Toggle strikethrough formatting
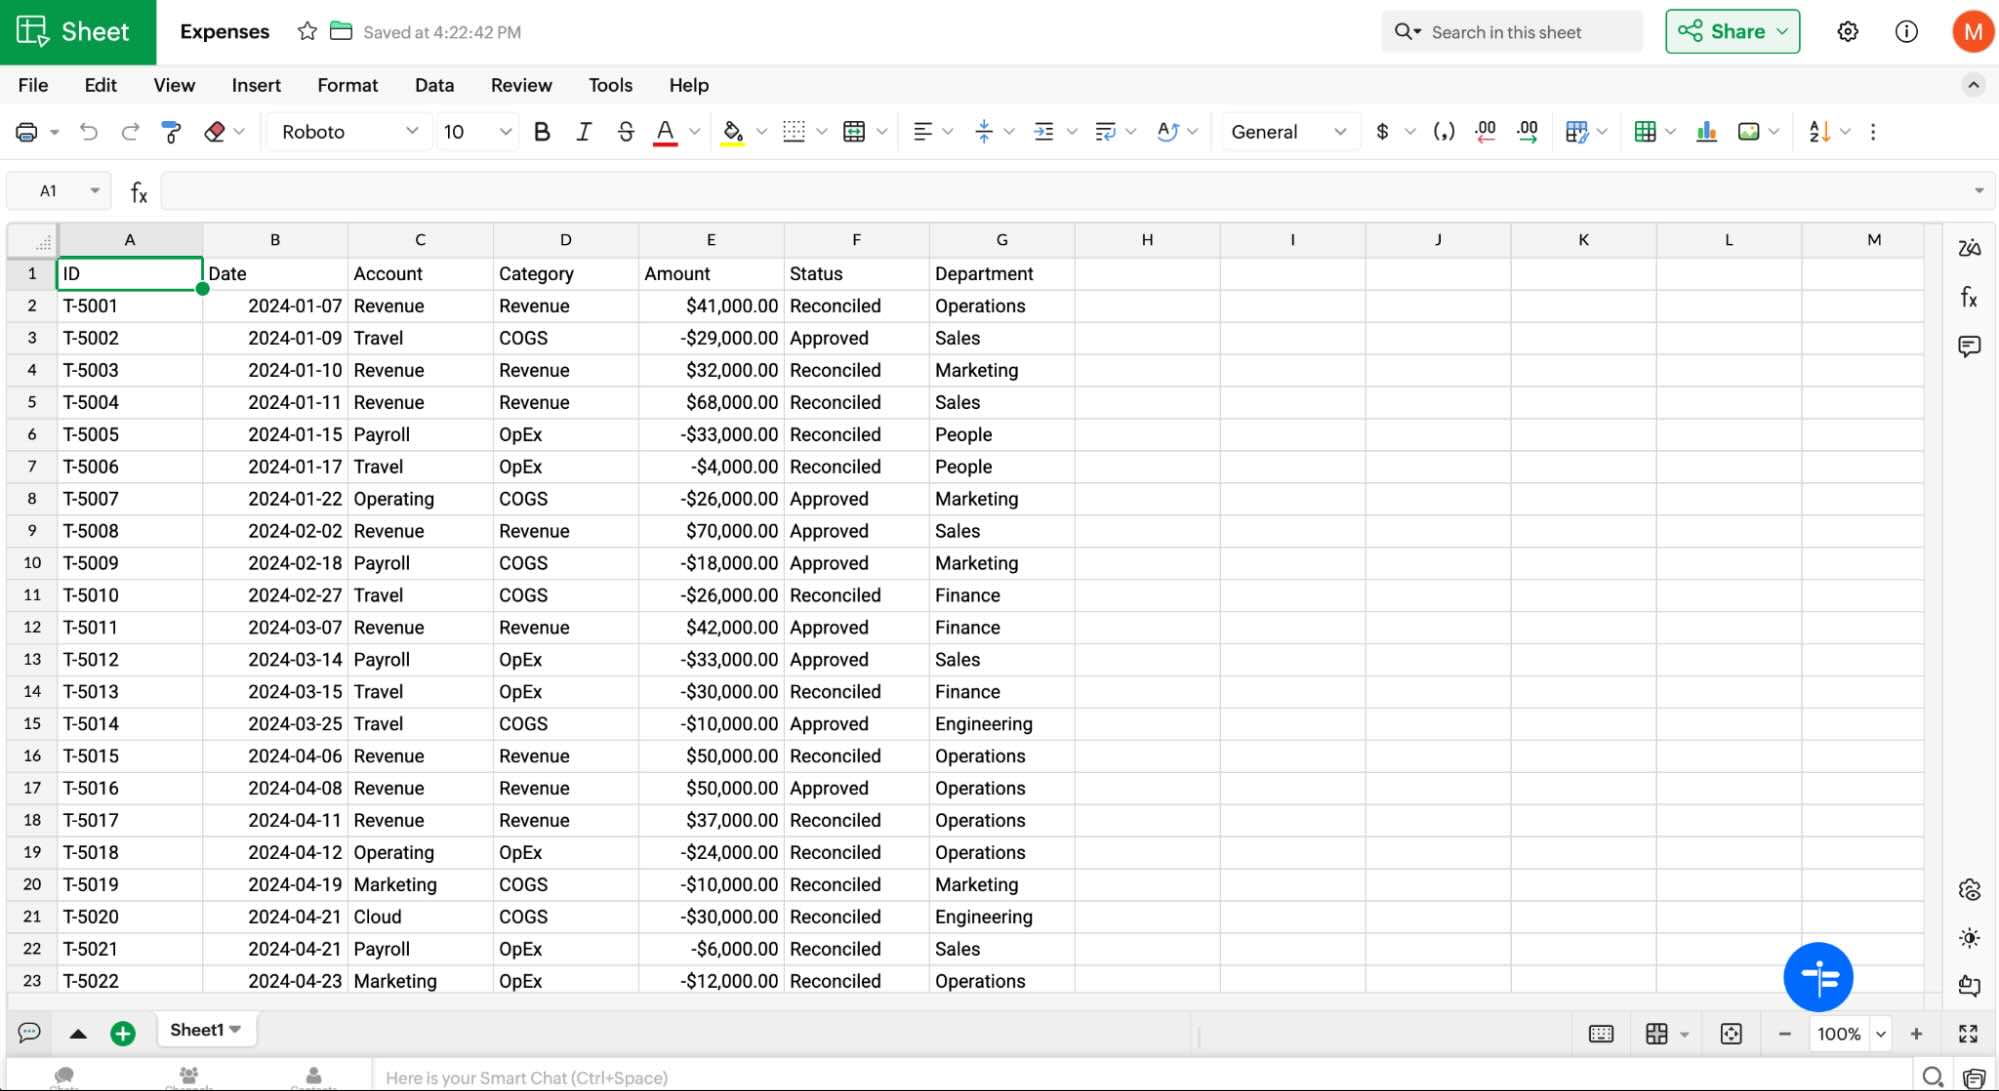This screenshot has height=1091, width=1999. tap(626, 132)
